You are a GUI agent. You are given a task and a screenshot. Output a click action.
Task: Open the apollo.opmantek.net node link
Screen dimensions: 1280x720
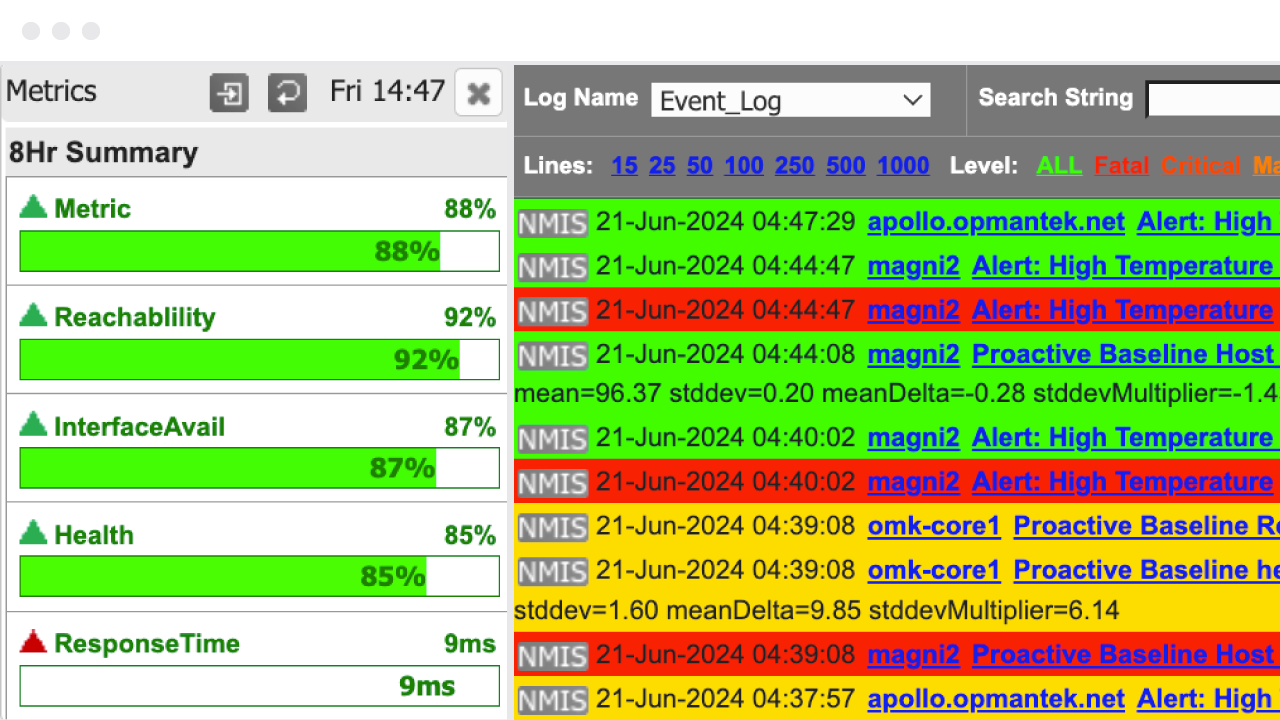pyautogui.click(x=996, y=222)
